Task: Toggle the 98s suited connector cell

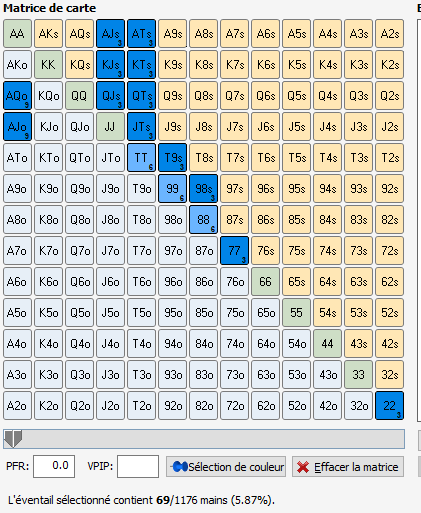Action: click(203, 188)
